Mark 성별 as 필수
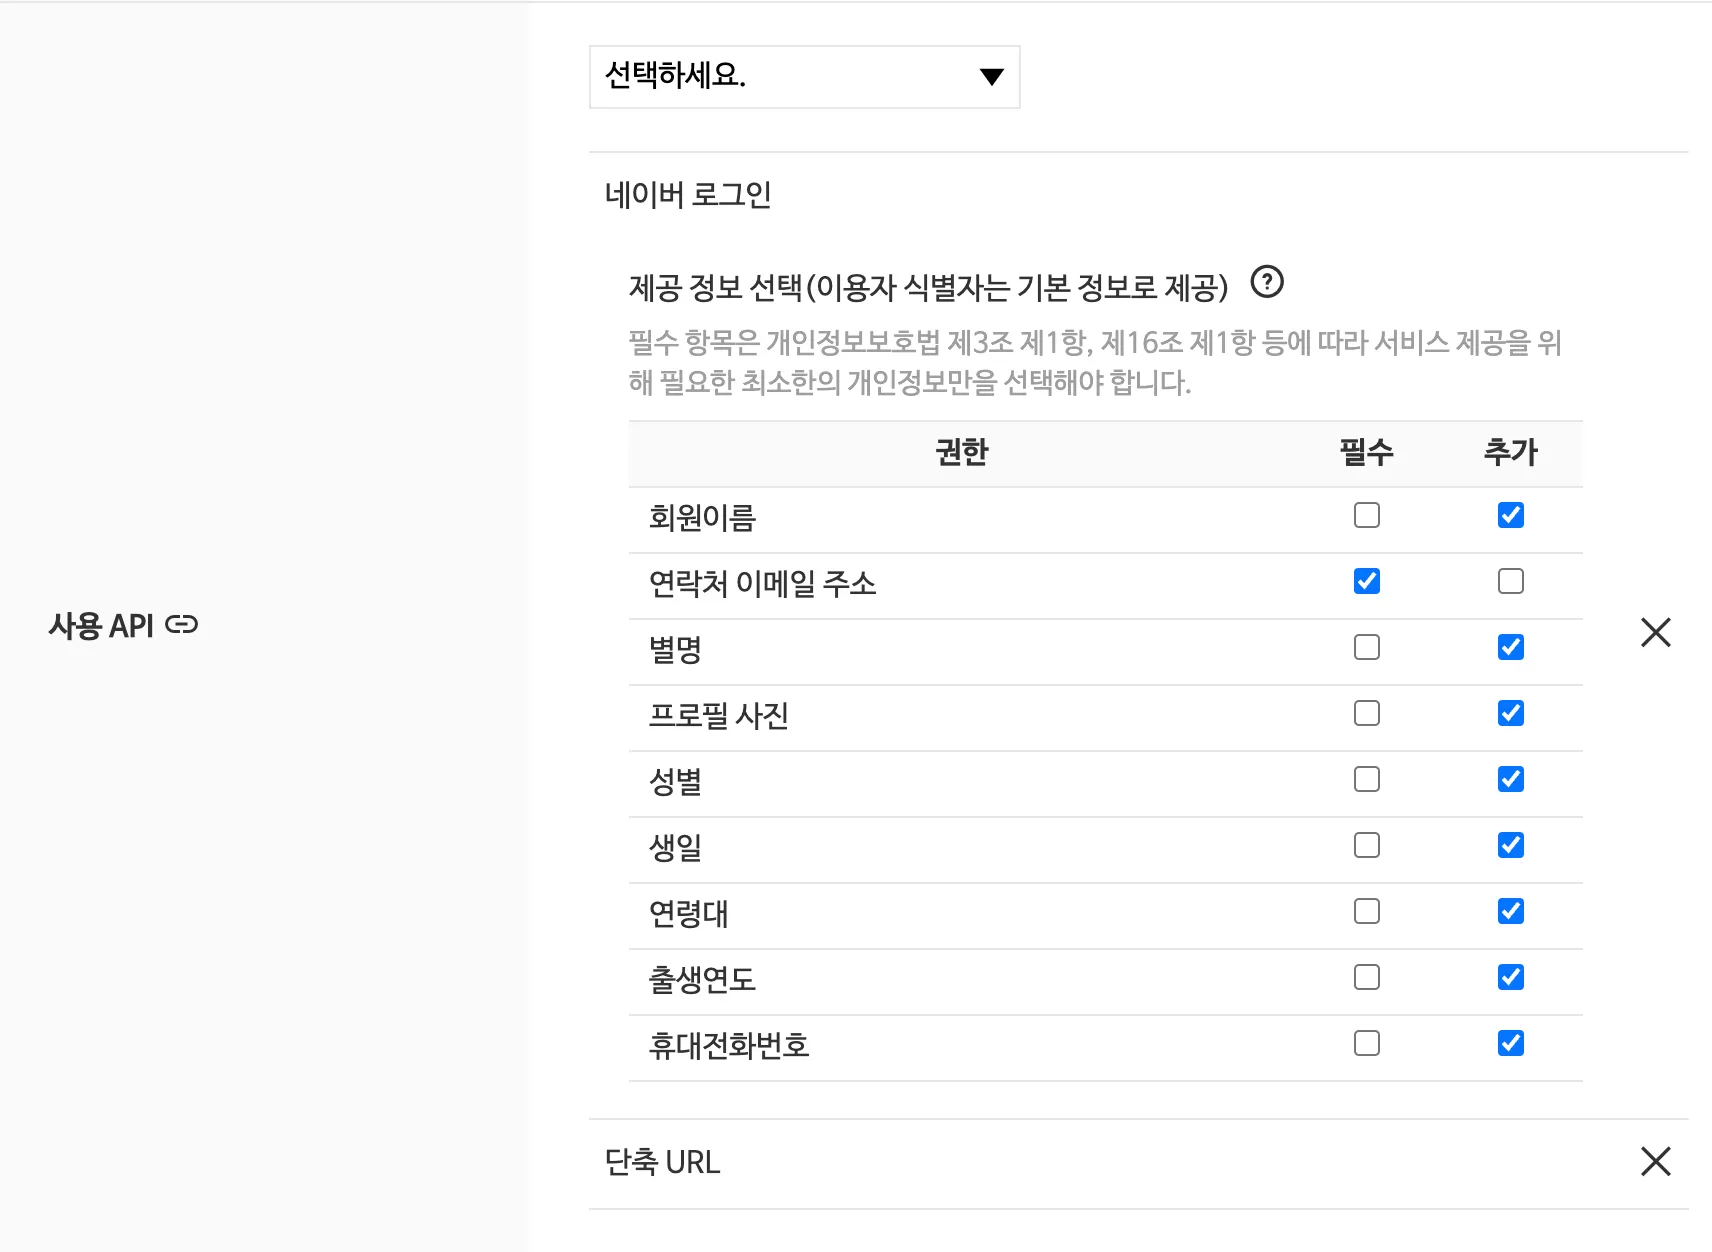This screenshot has width=1712, height=1252. click(x=1366, y=779)
